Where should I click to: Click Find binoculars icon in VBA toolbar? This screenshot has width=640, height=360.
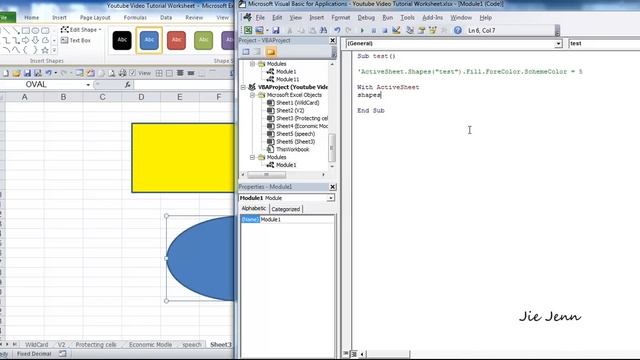324,30
